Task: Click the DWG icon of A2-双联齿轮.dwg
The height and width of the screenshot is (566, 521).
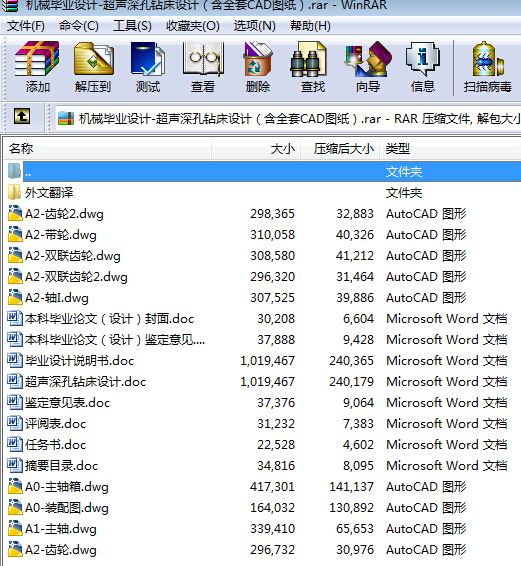Action: [15, 255]
